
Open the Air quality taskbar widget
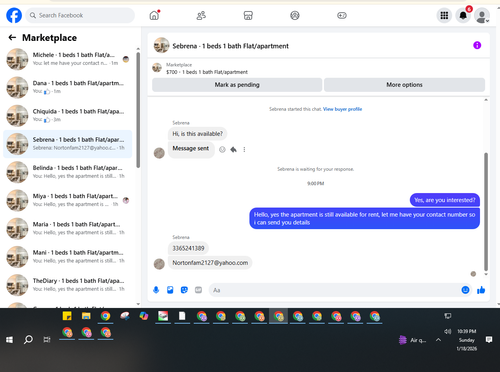(x=413, y=340)
